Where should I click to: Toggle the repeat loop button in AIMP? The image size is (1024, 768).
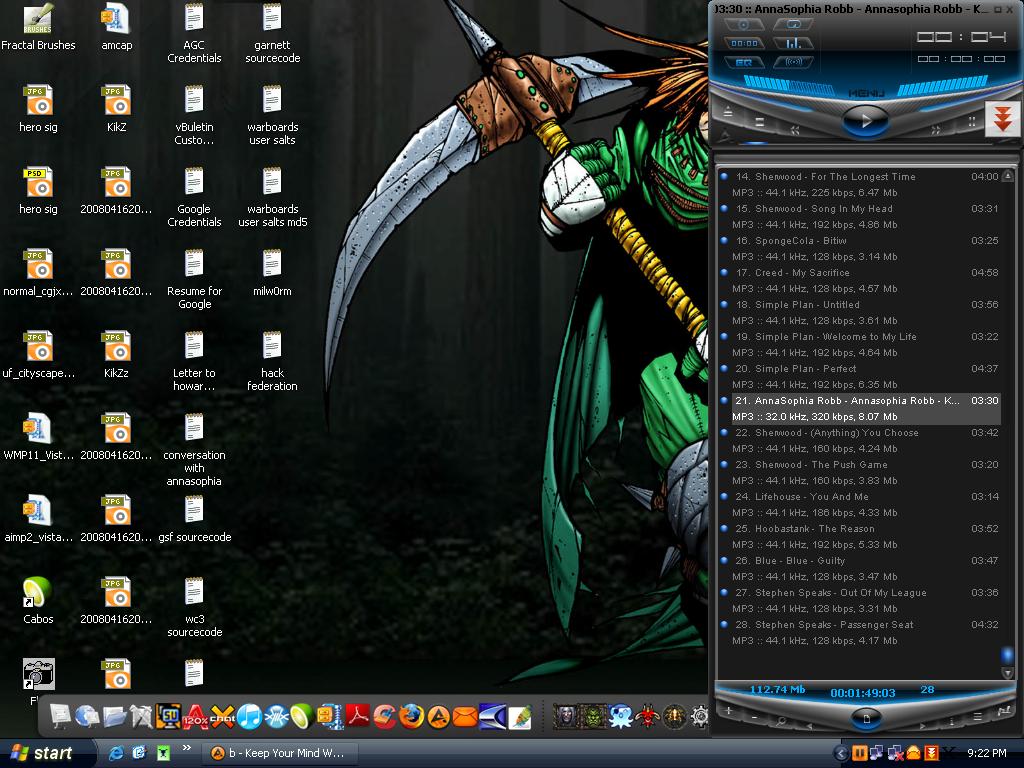793,24
